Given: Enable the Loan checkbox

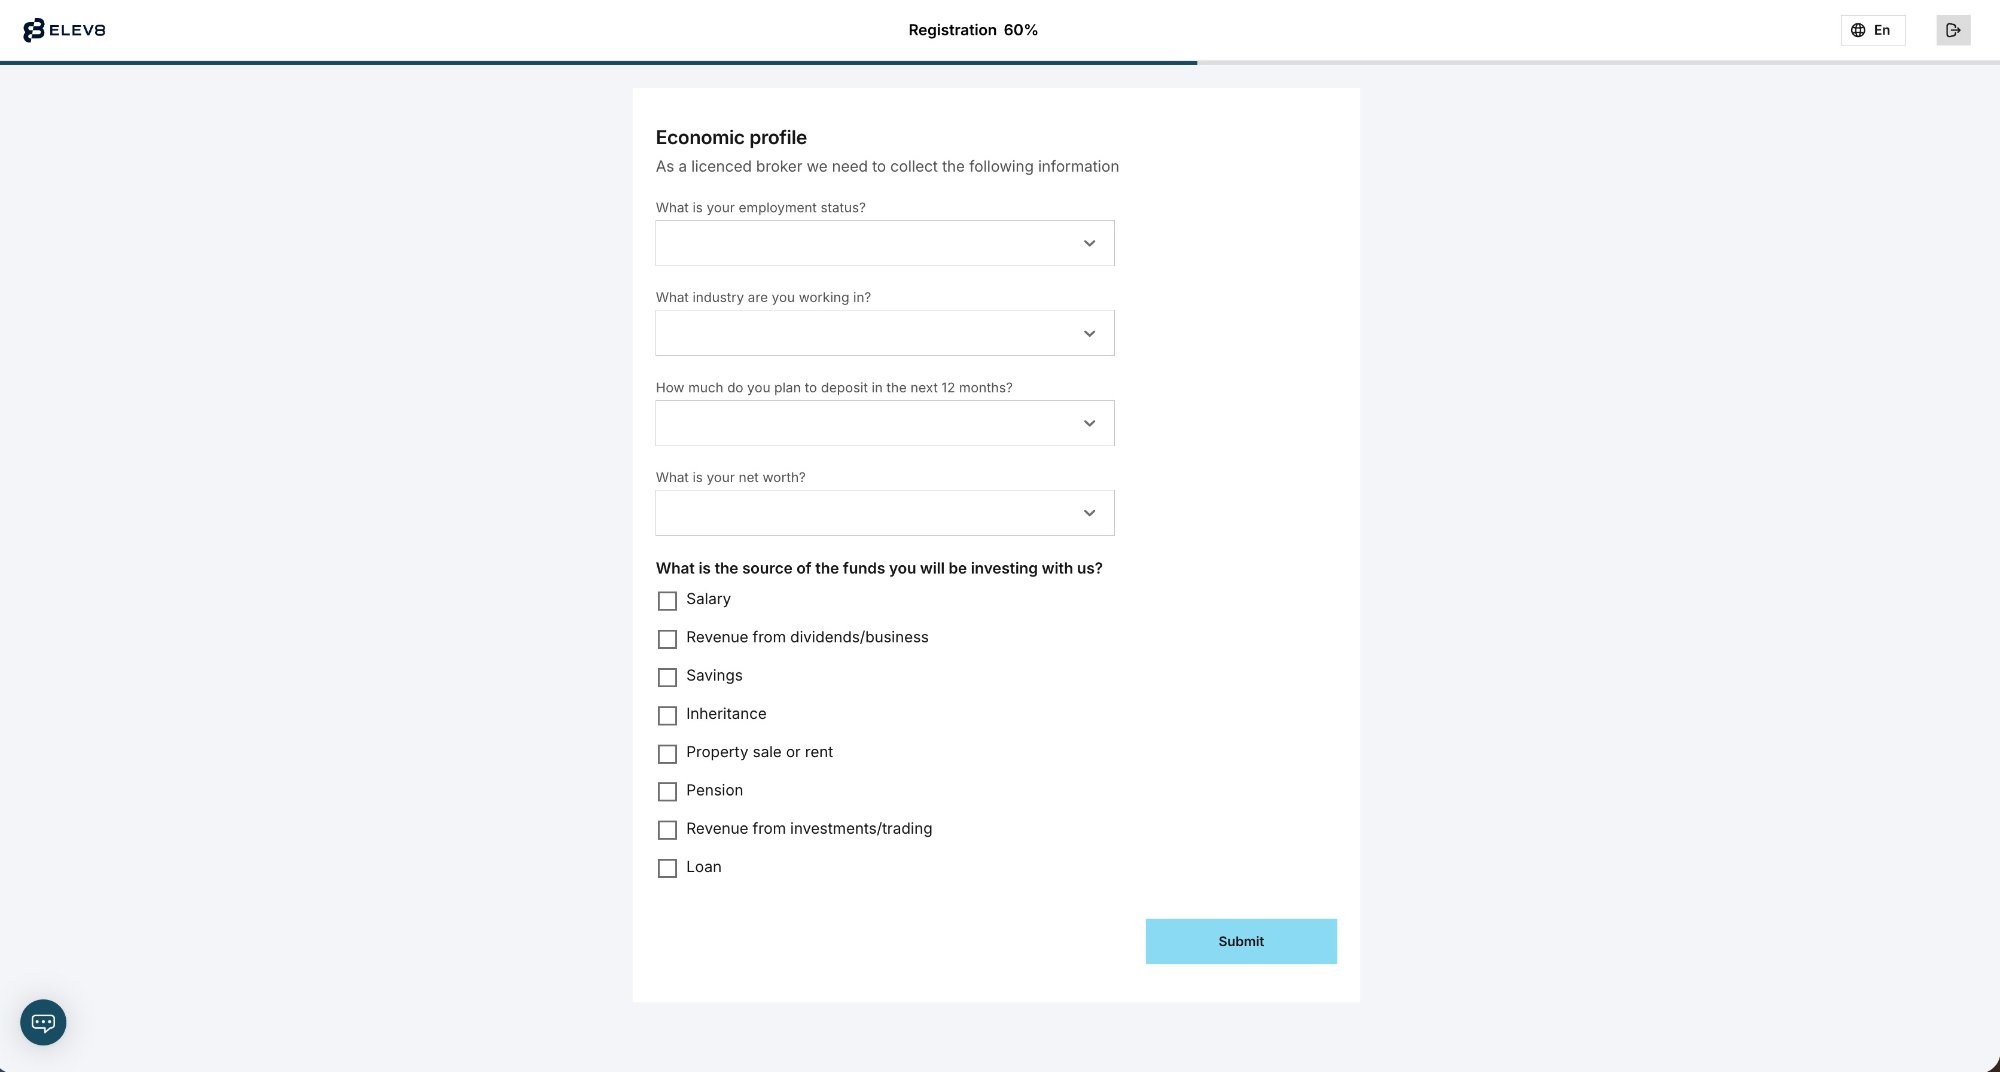Looking at the screenshot, I should [667, 868].
